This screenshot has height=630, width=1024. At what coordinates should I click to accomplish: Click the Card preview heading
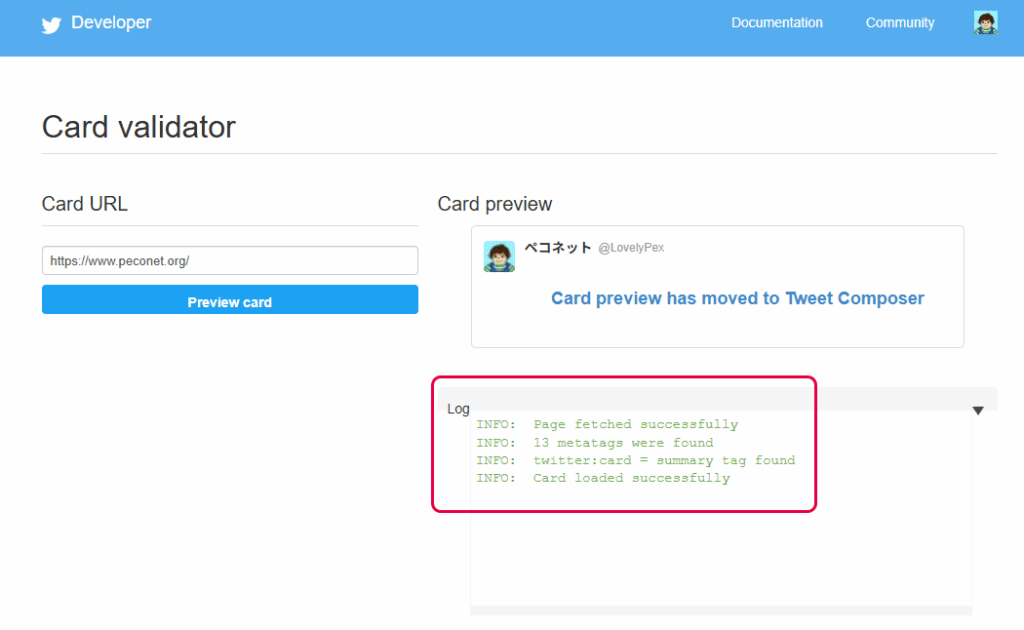[x=494, y=204]
